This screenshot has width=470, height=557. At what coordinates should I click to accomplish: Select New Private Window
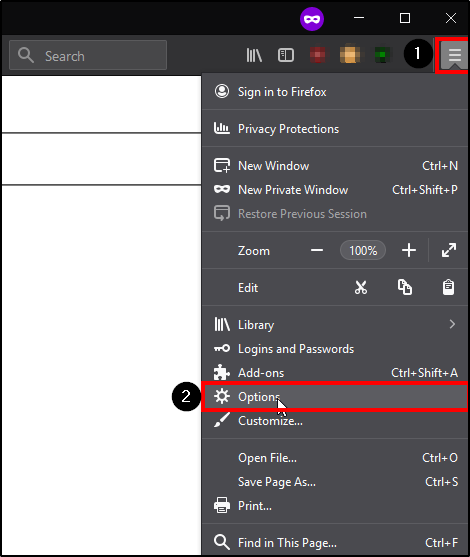click(x=334, y=190)
